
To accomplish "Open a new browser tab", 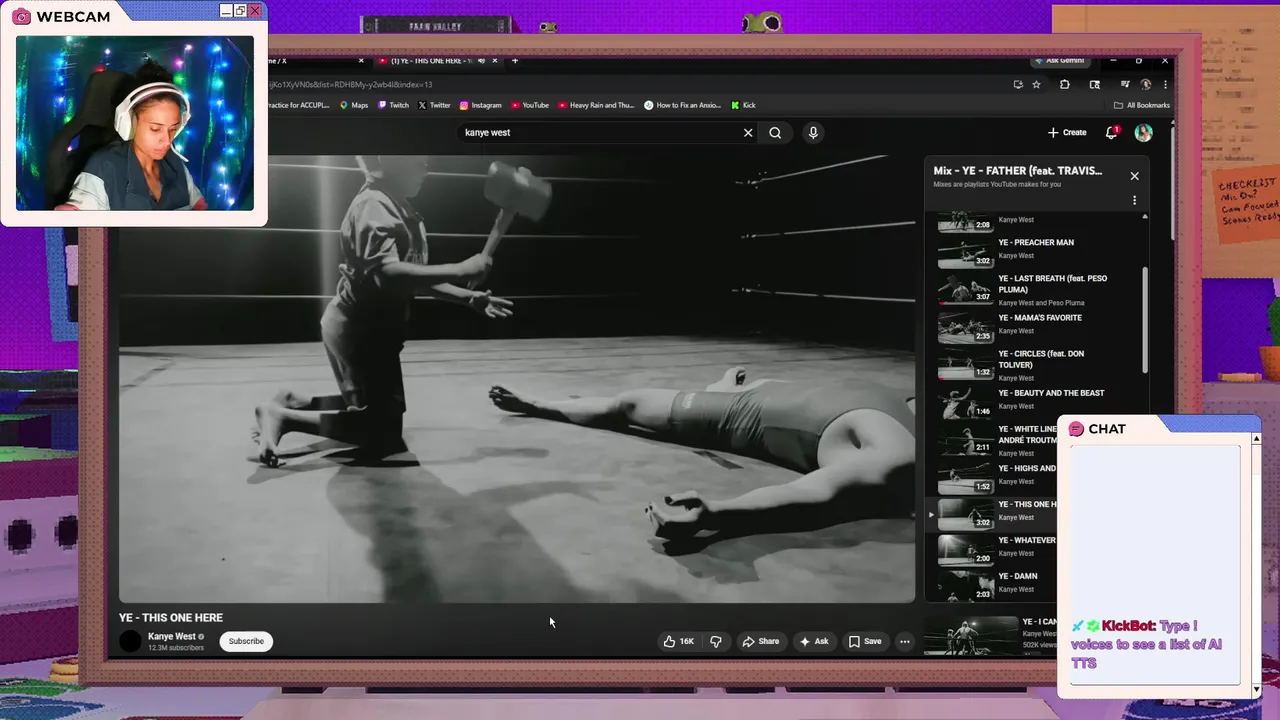I will pos(515,61).
